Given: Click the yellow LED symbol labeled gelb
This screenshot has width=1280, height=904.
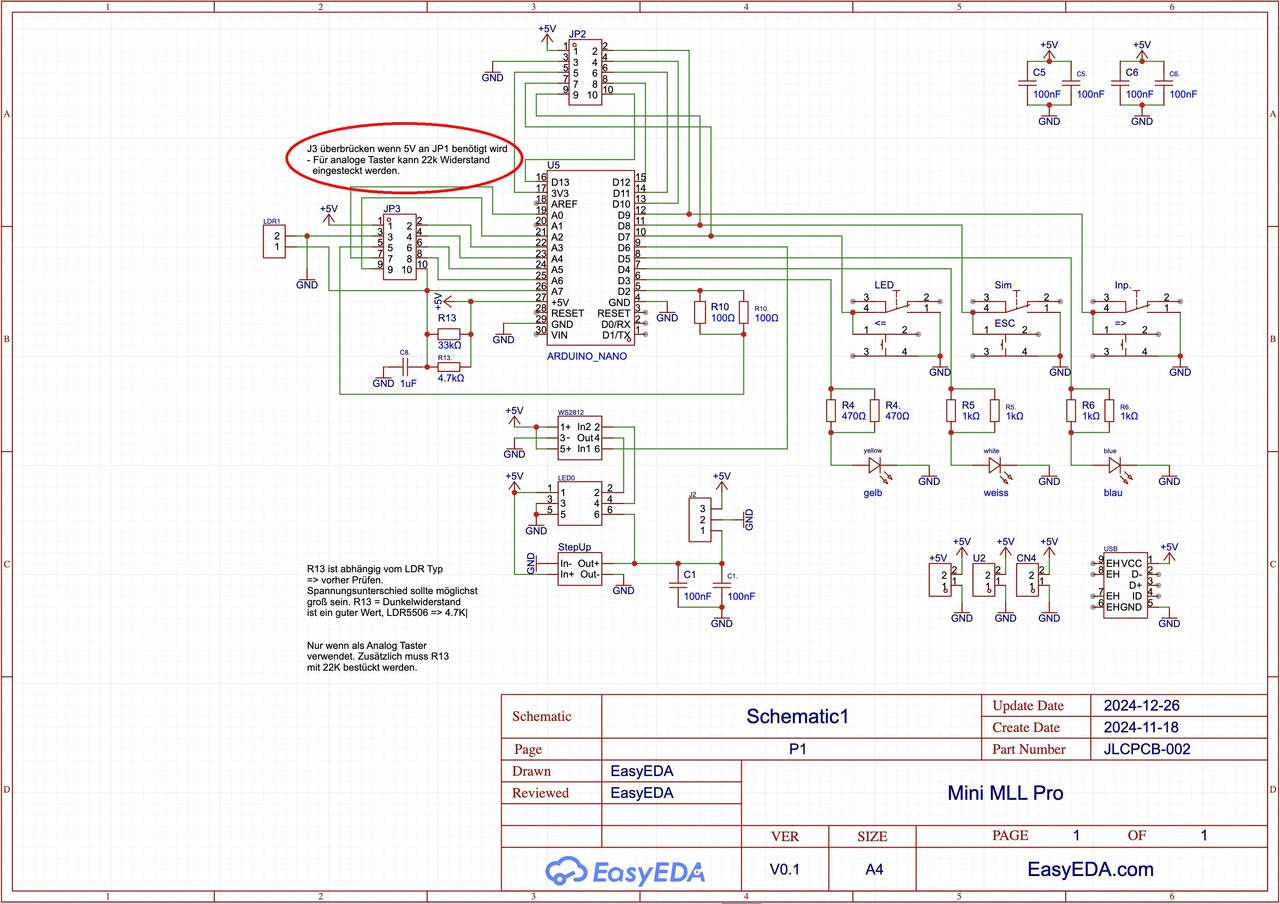Looking at the screenshot, I should [x=877, y=465].
